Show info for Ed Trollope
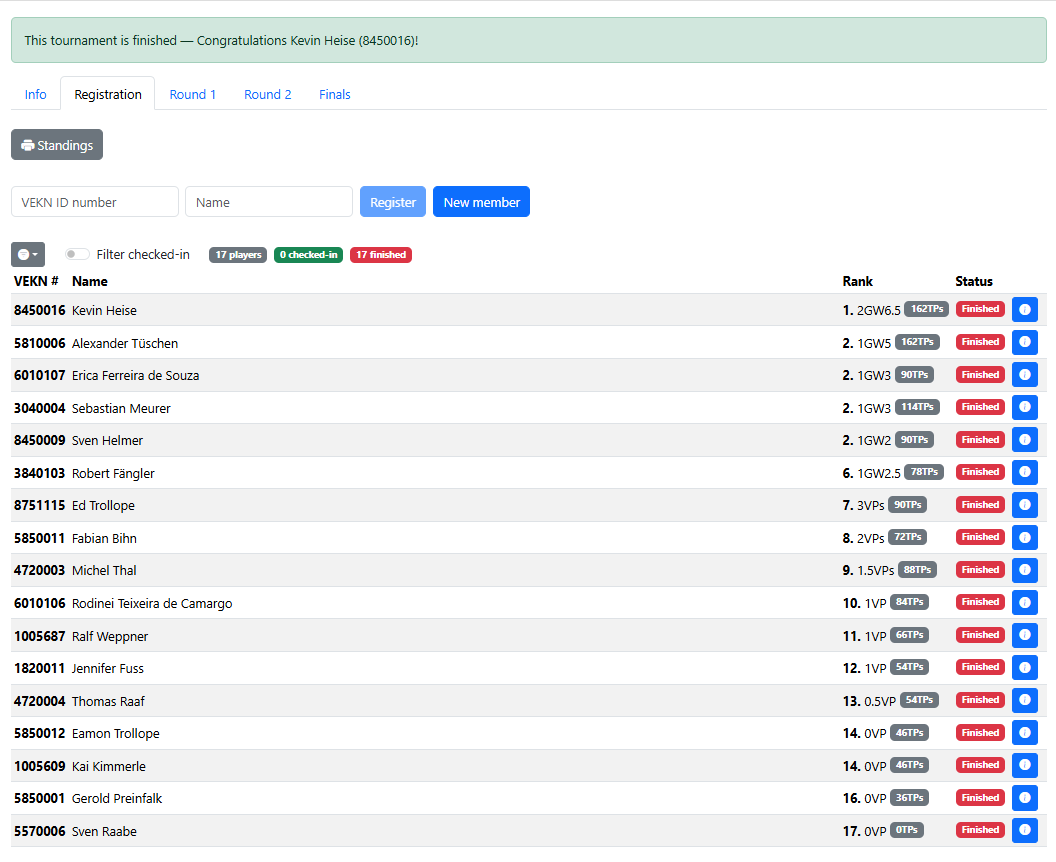 coord(1024,505)
